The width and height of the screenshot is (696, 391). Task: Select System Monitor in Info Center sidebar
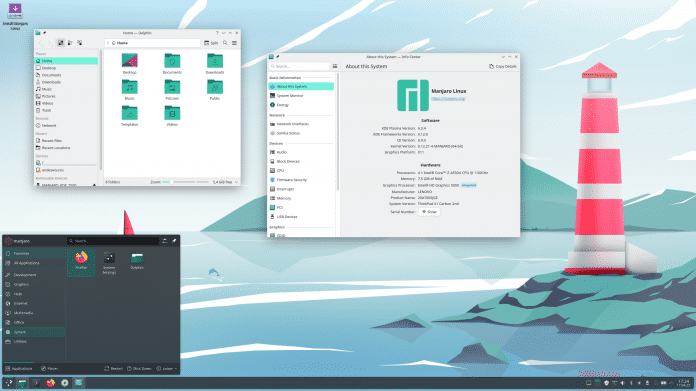click(301, 96)
